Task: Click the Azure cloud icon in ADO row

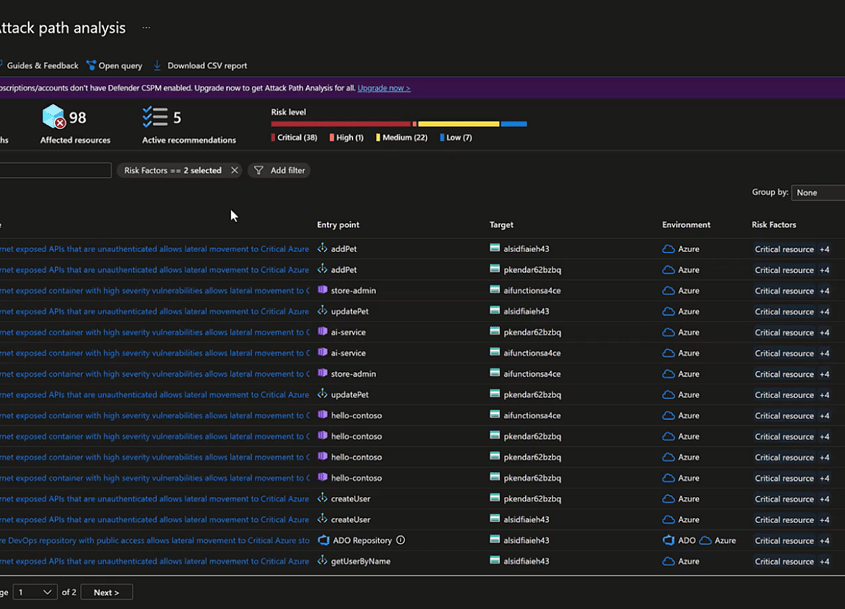Action: (706, 540)
